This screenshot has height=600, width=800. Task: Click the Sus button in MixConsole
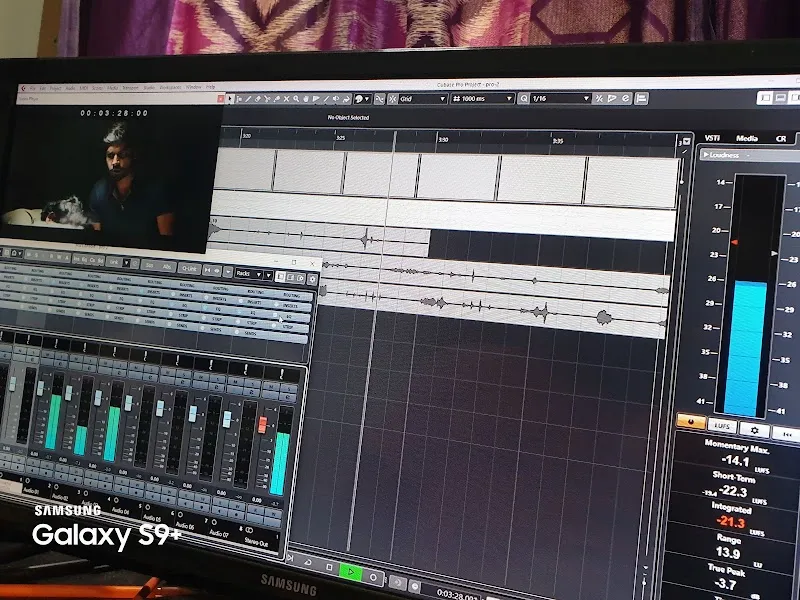(149, 265)
